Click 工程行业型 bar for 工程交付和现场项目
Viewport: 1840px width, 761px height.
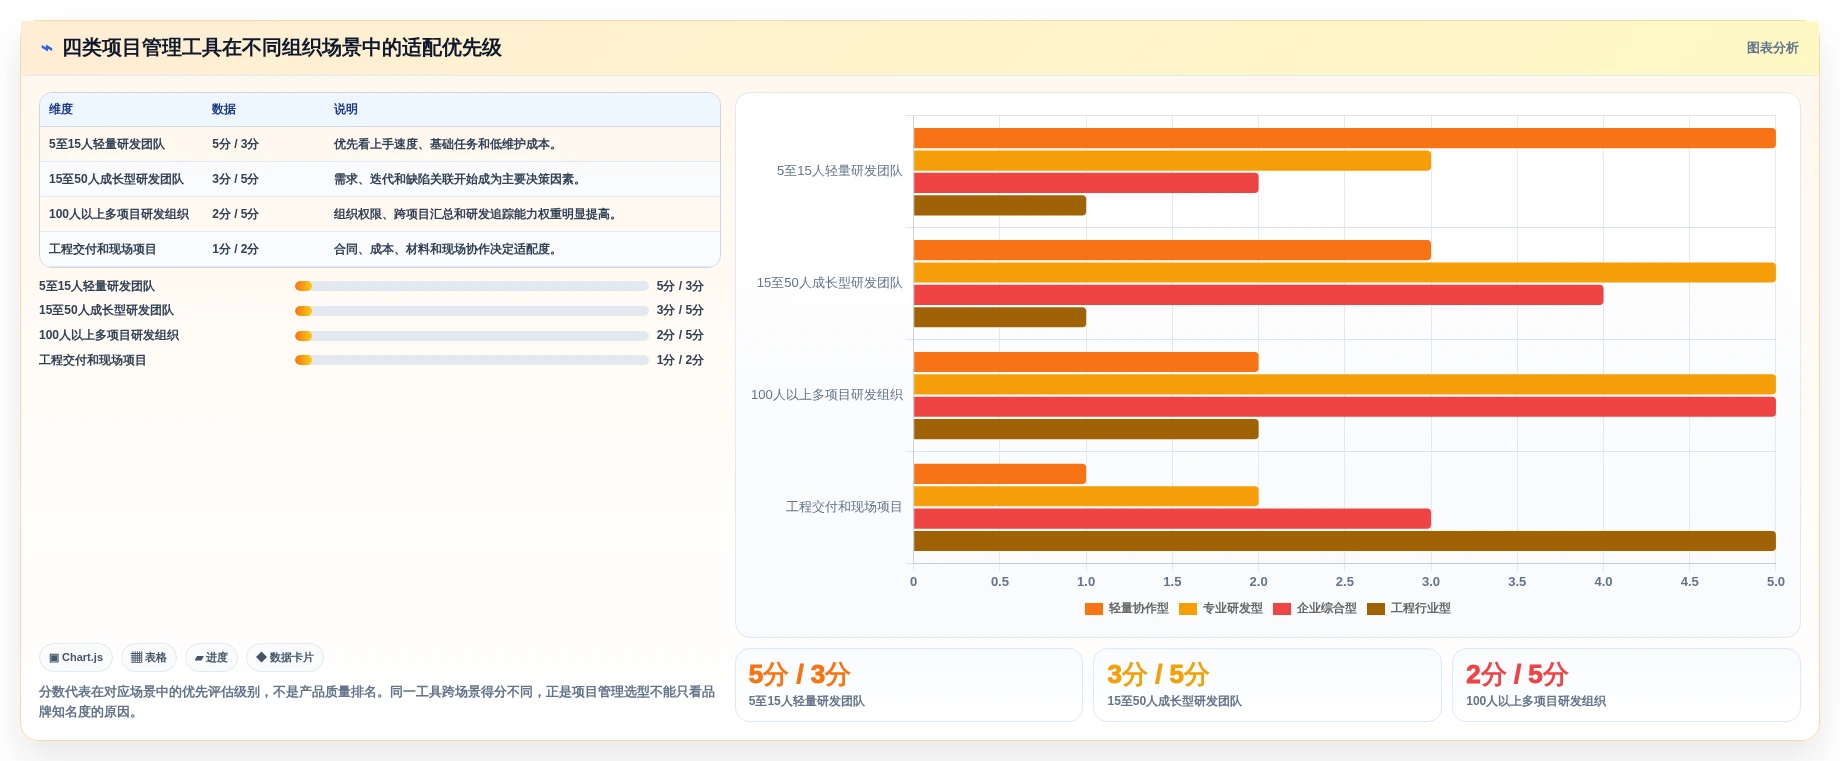pyautogui.click(x=1344, y=542)
